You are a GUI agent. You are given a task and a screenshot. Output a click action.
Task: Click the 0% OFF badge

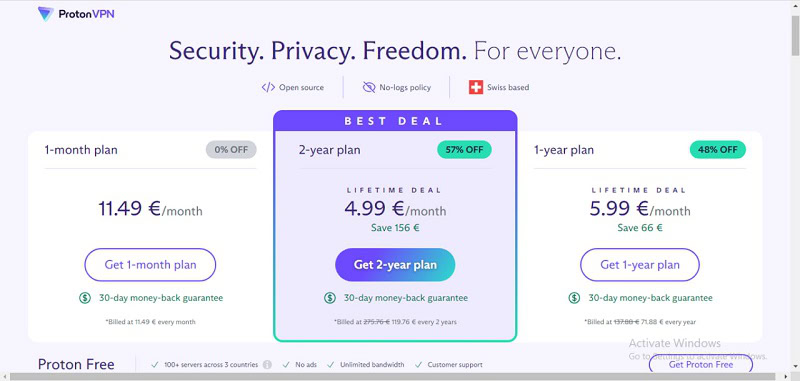click(231, 150)
